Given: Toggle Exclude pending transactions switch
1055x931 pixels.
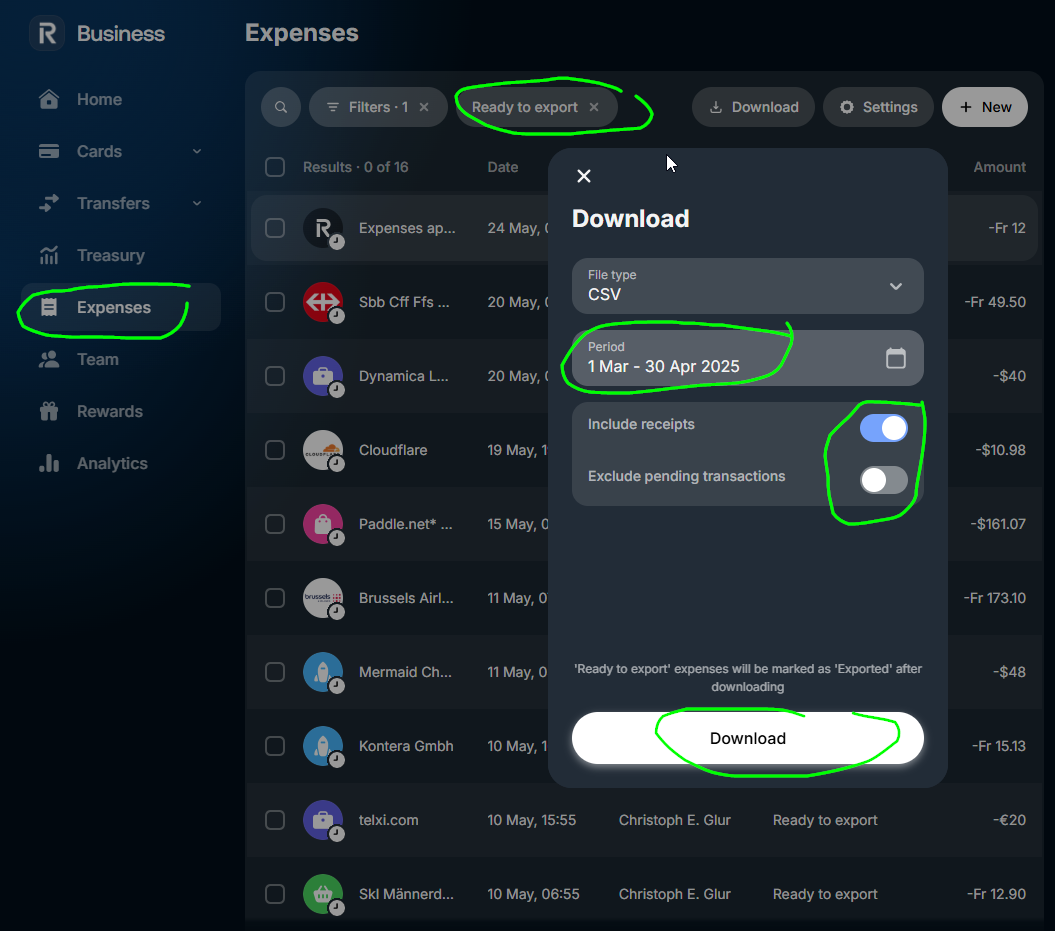Looking at the screenshot, I should pos(883,480).
